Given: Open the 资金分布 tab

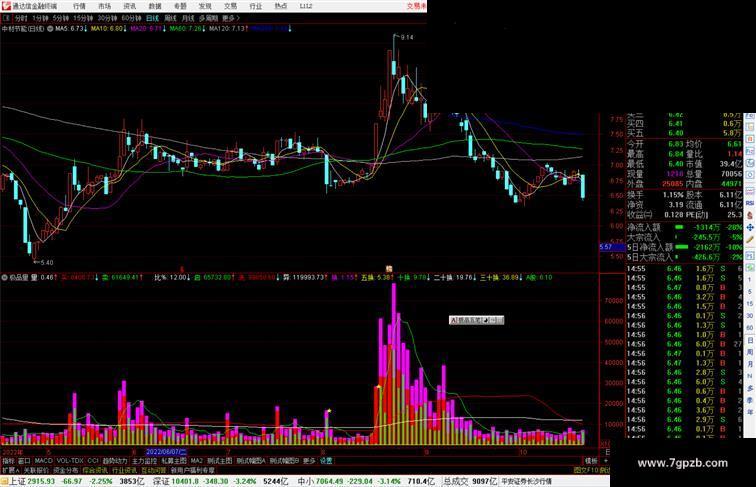Looking at the screenshot, I should click(x=66, y=470).
